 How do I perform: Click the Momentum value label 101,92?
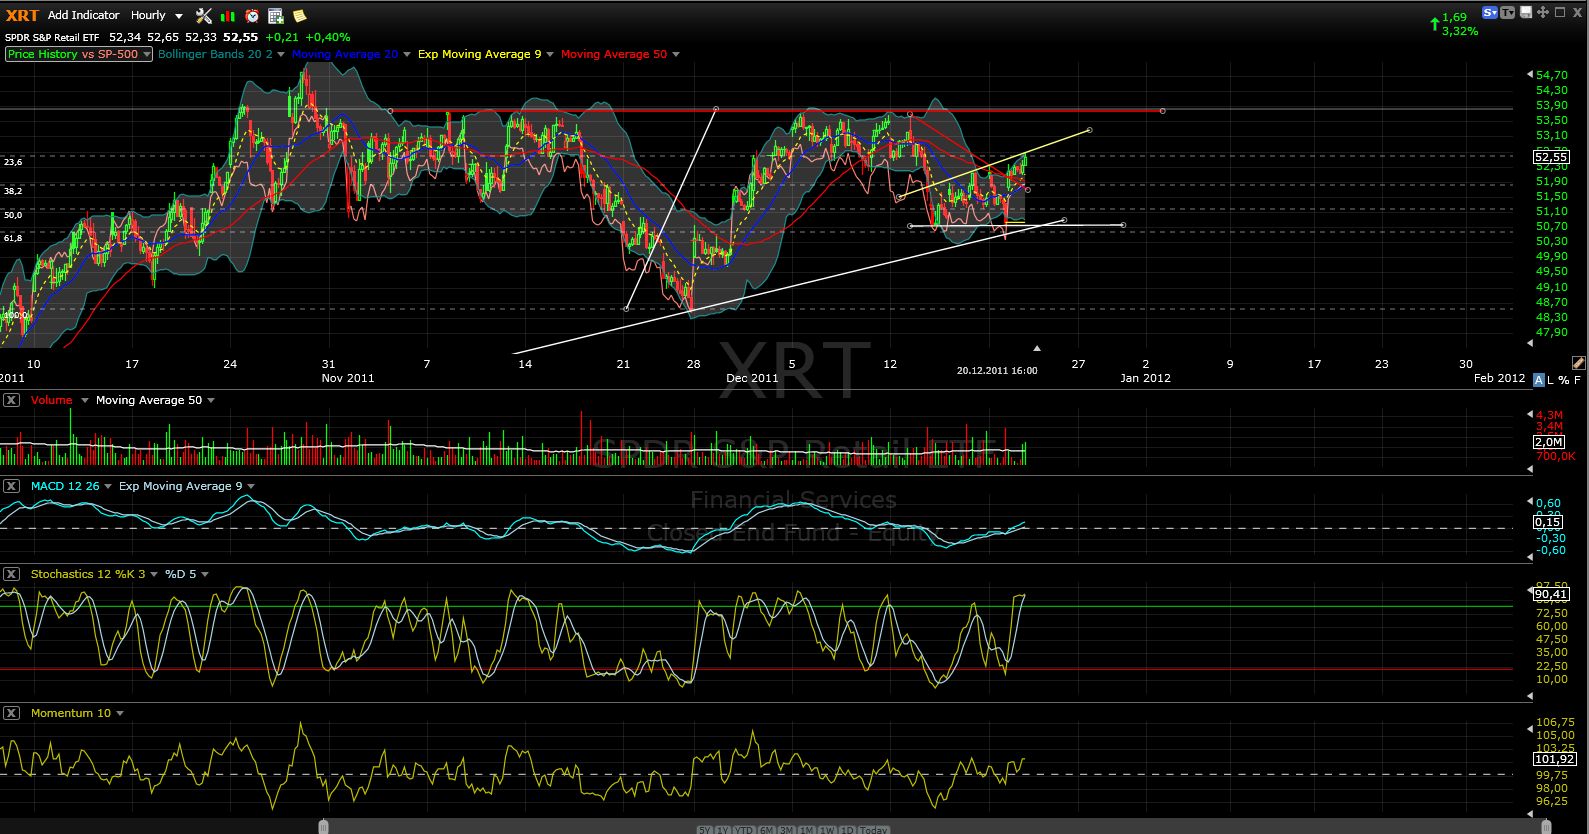[1554, 759]
